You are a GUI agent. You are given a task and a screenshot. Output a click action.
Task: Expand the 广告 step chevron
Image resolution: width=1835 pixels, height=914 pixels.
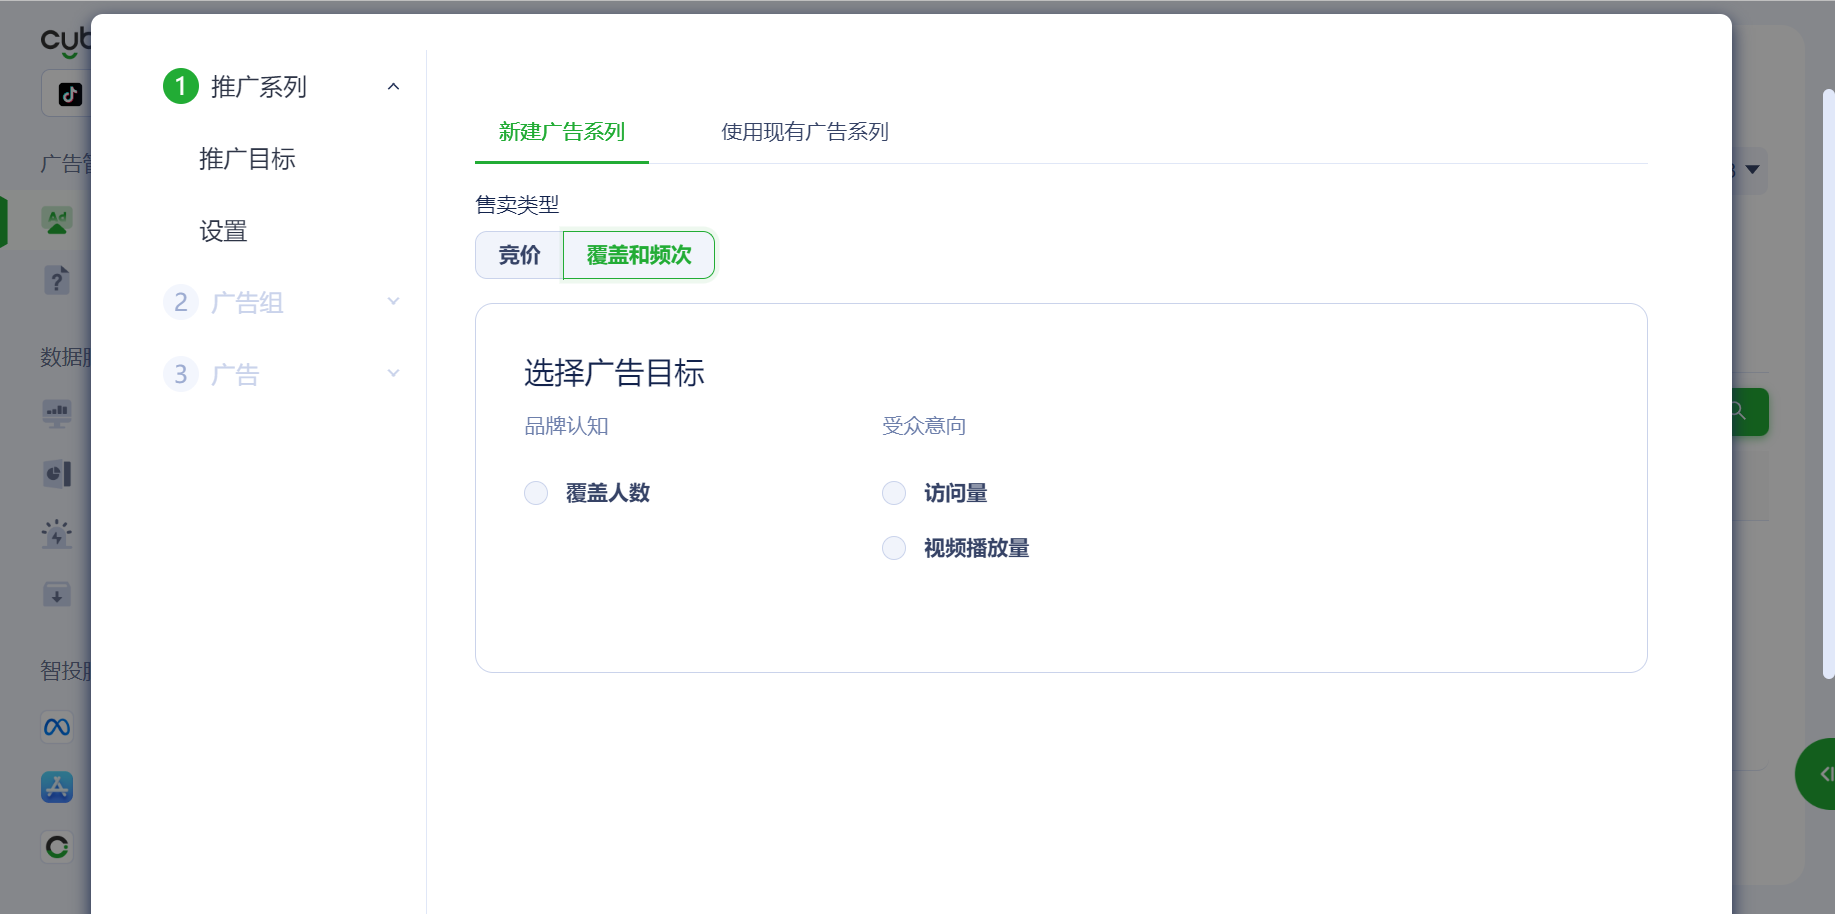[x=393, y=373]
